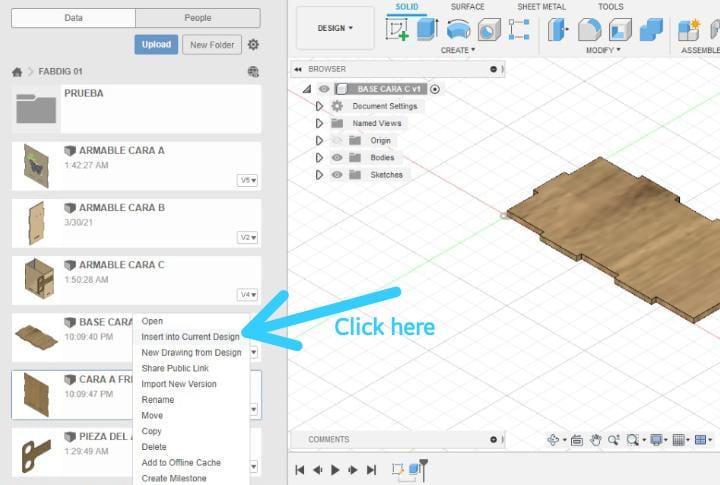Collapse the Browser panel arrows

[298, 69]
